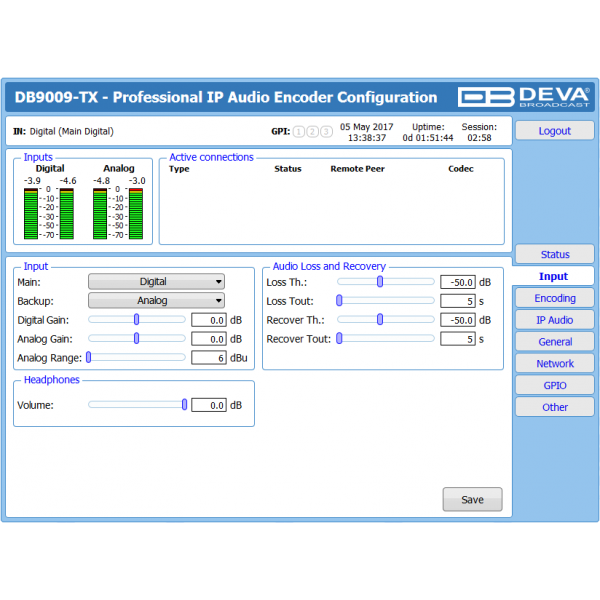Click the Digital Gain value field
The width and height of the screenshot is (600, 600).
[209, 320]
